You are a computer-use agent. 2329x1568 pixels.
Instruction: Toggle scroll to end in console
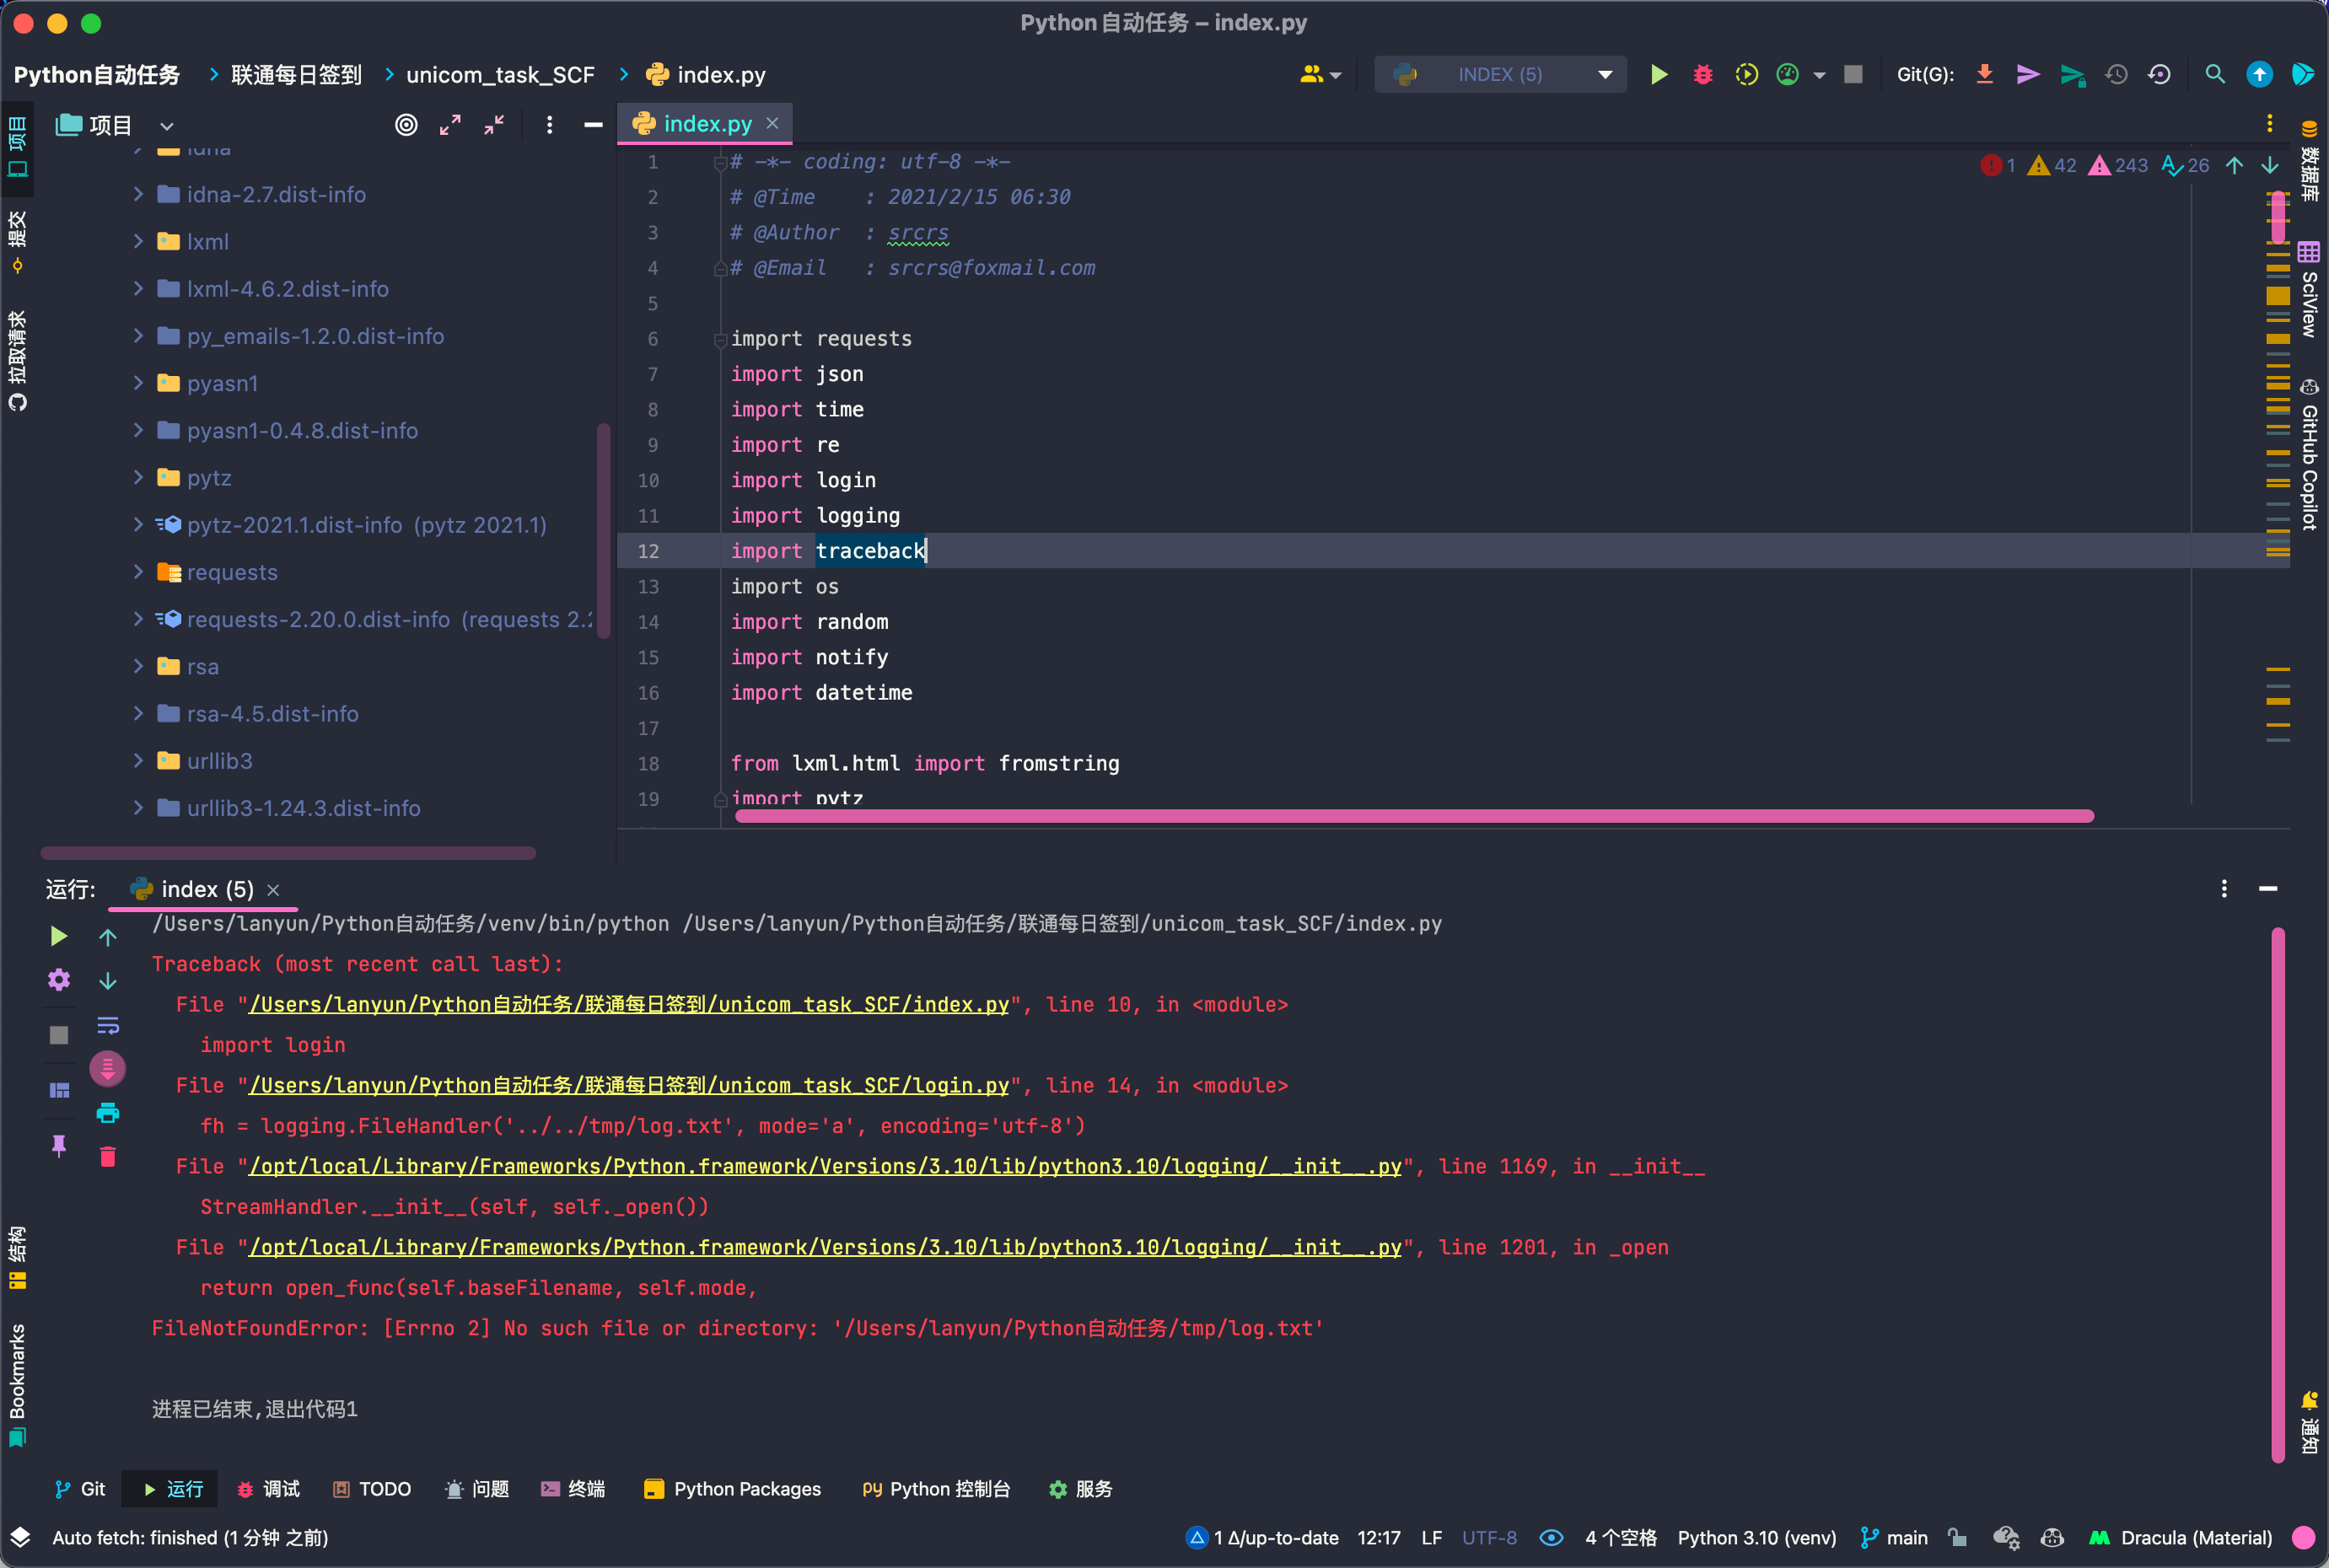pos(107,1069)
